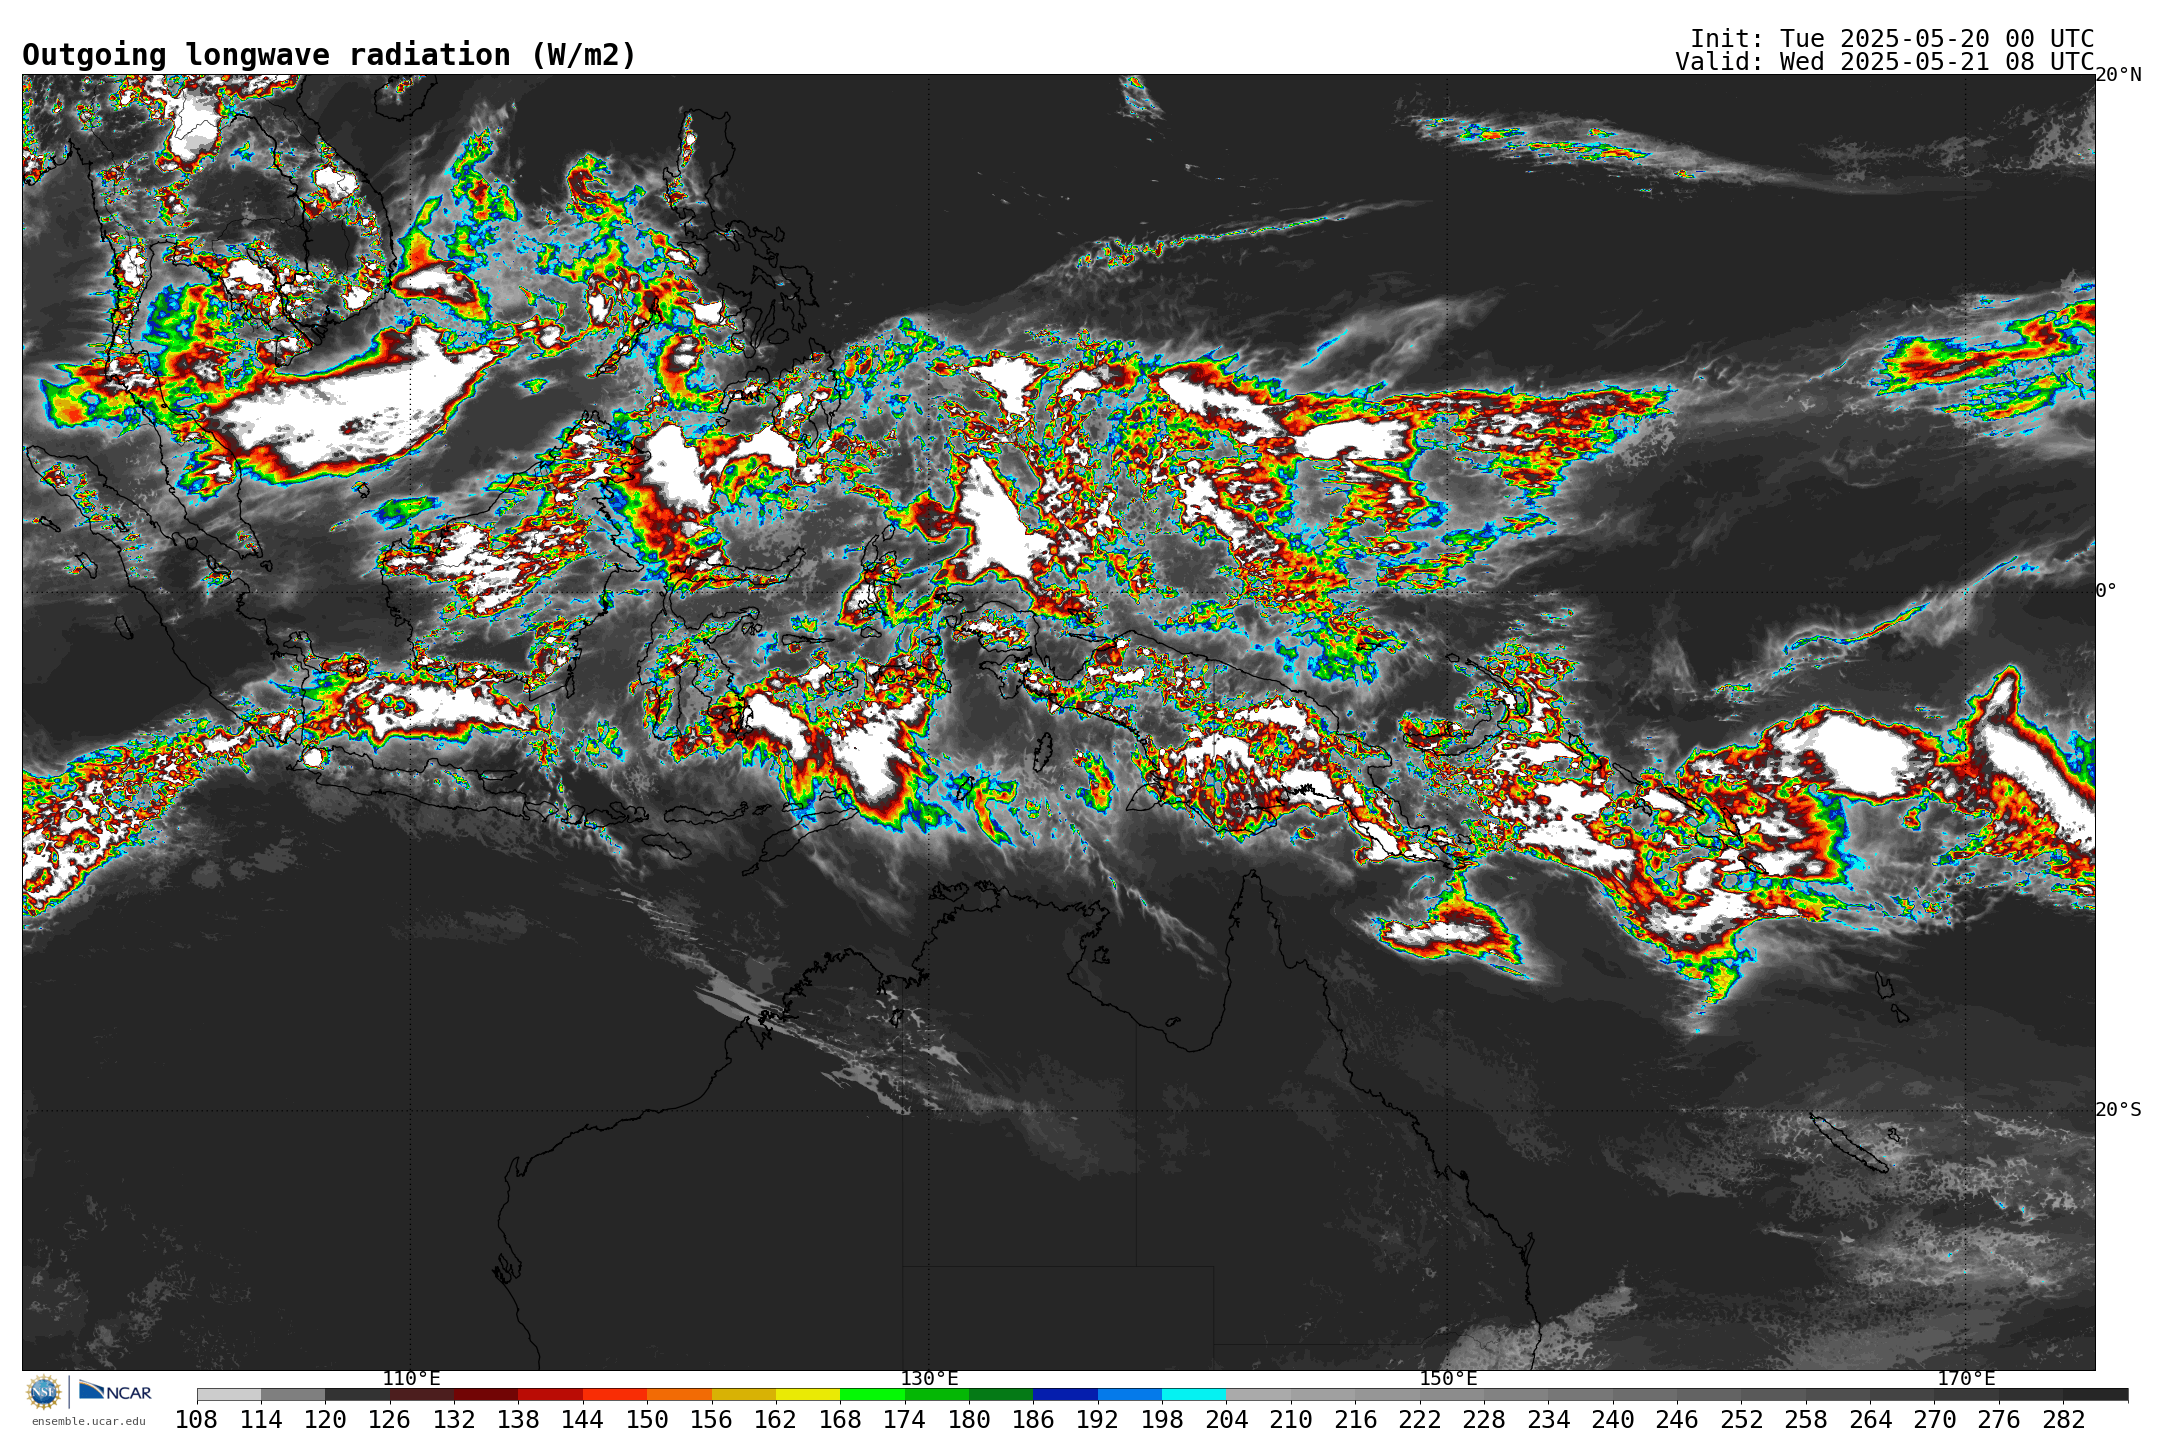
Task: Click the 20°N latitude label
Action: 2118,75
